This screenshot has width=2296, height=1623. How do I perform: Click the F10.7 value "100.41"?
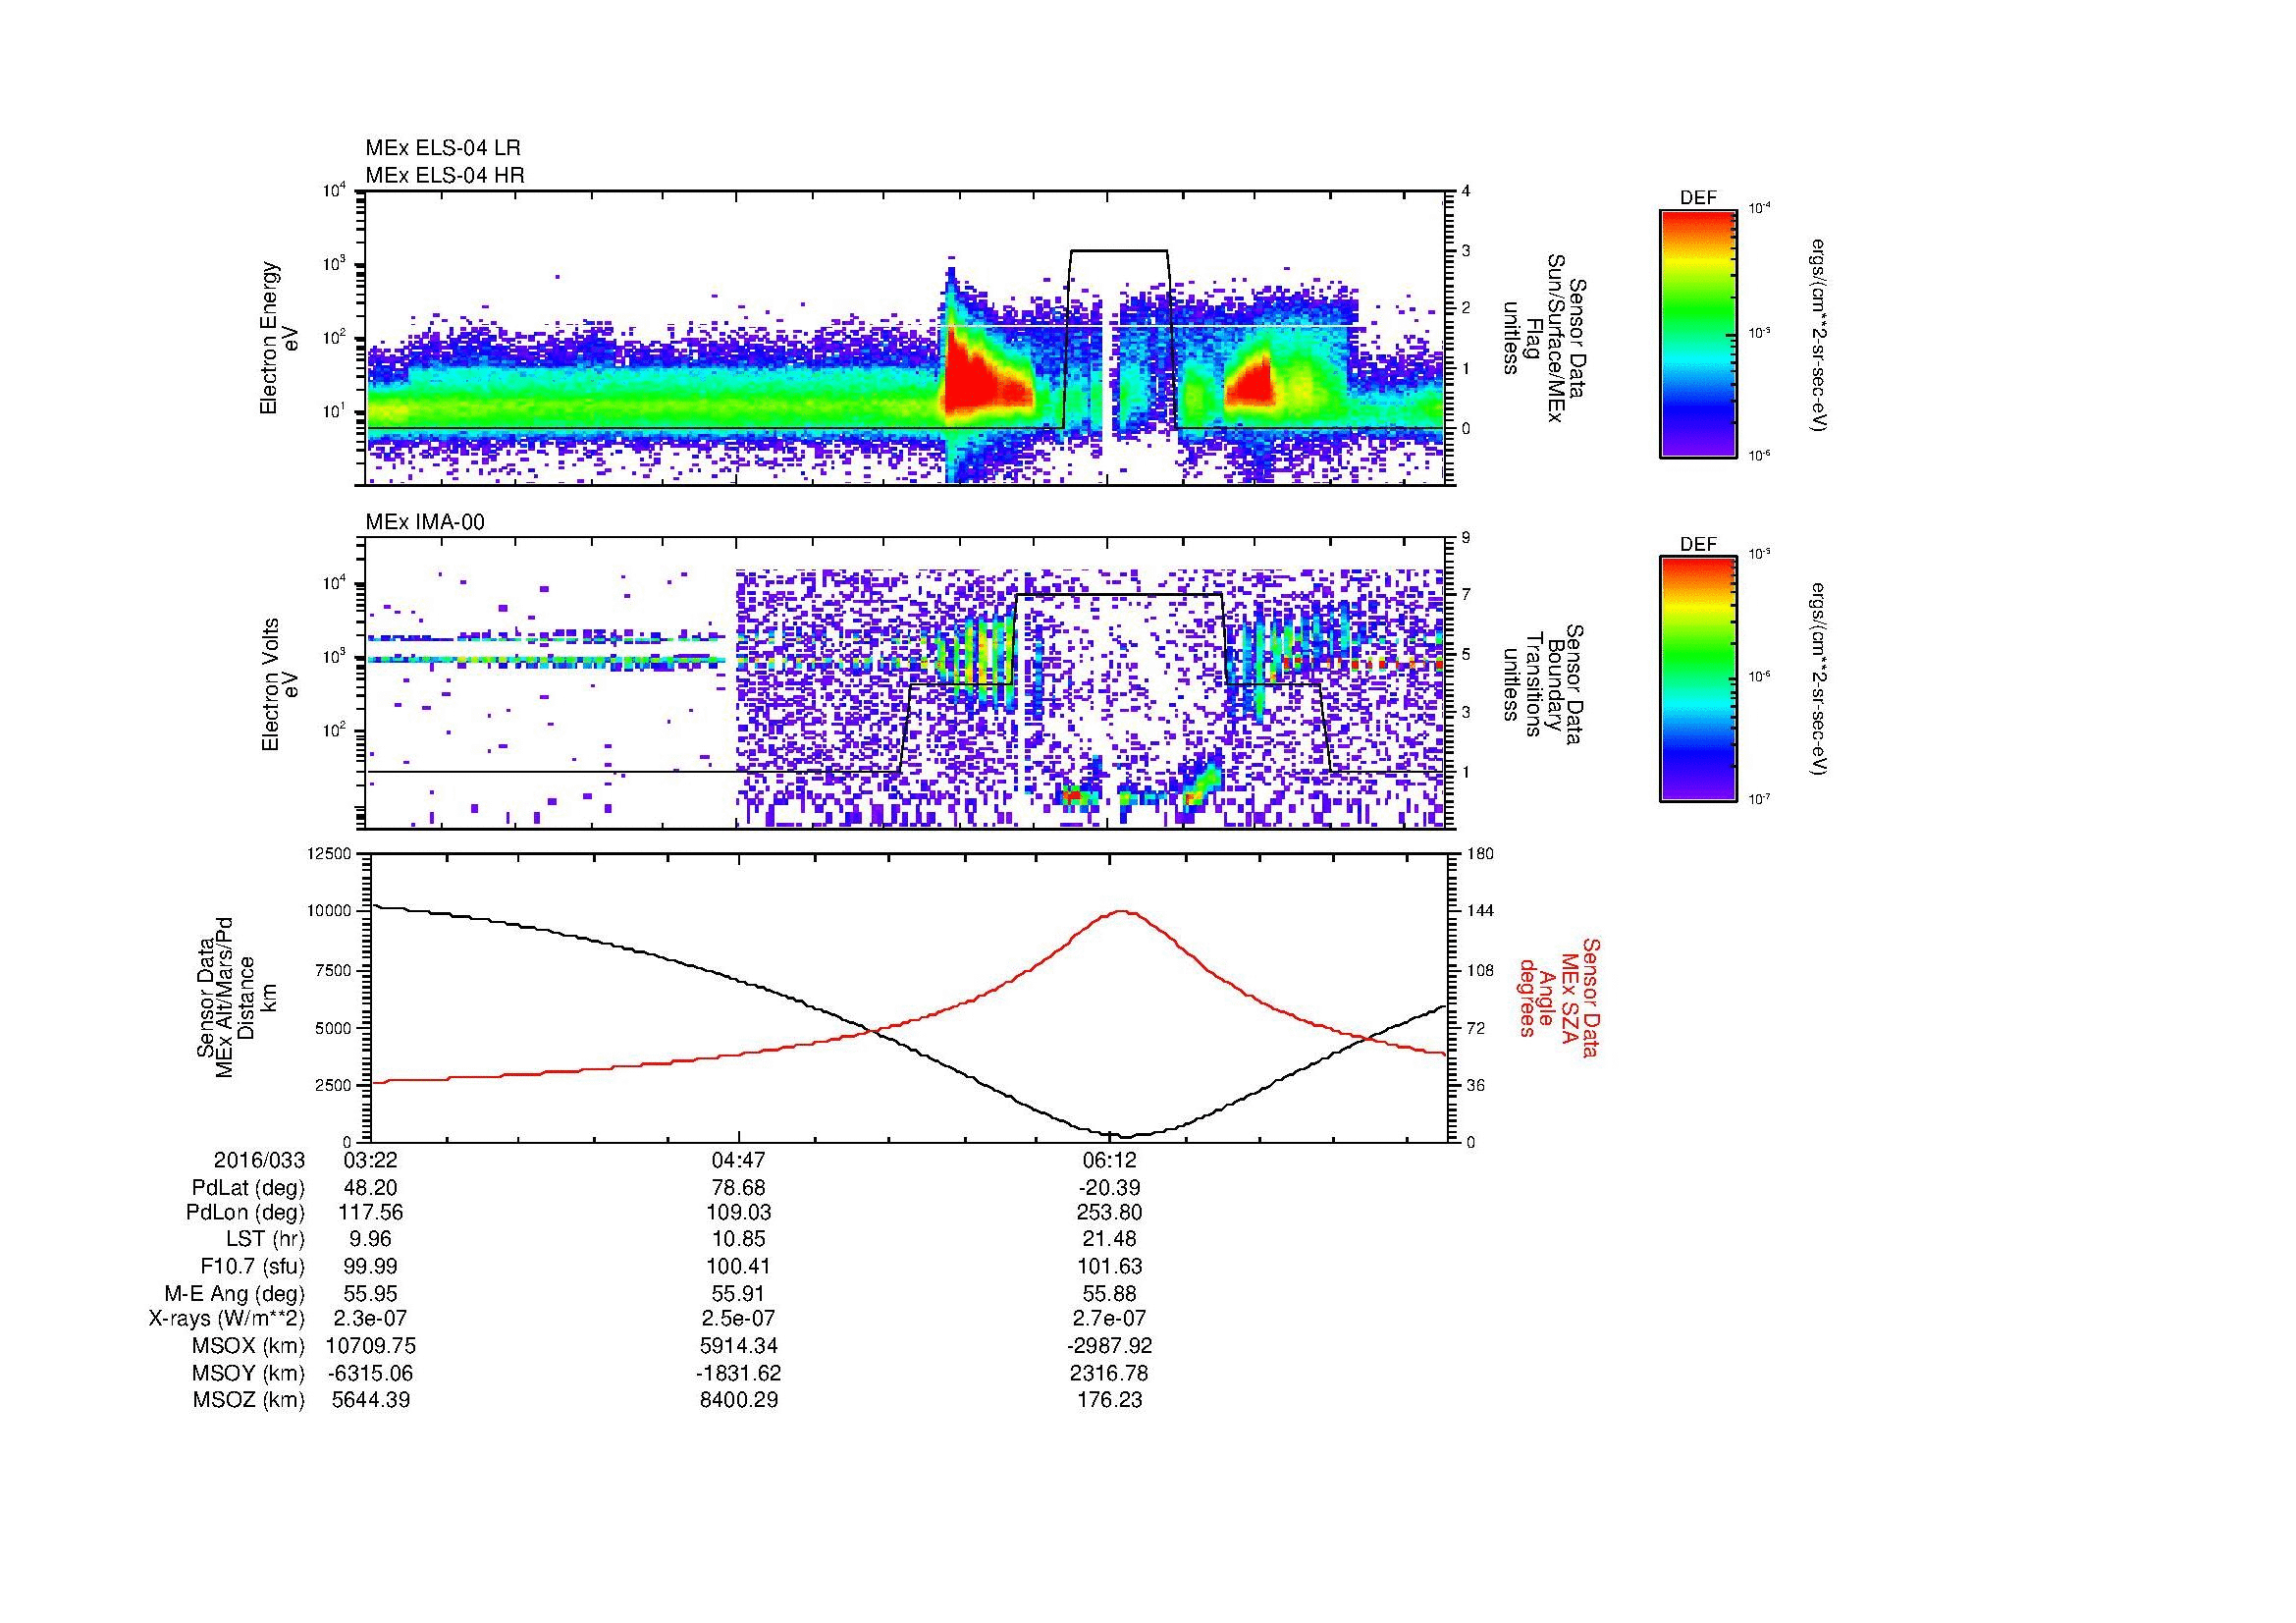[739, 1266]
